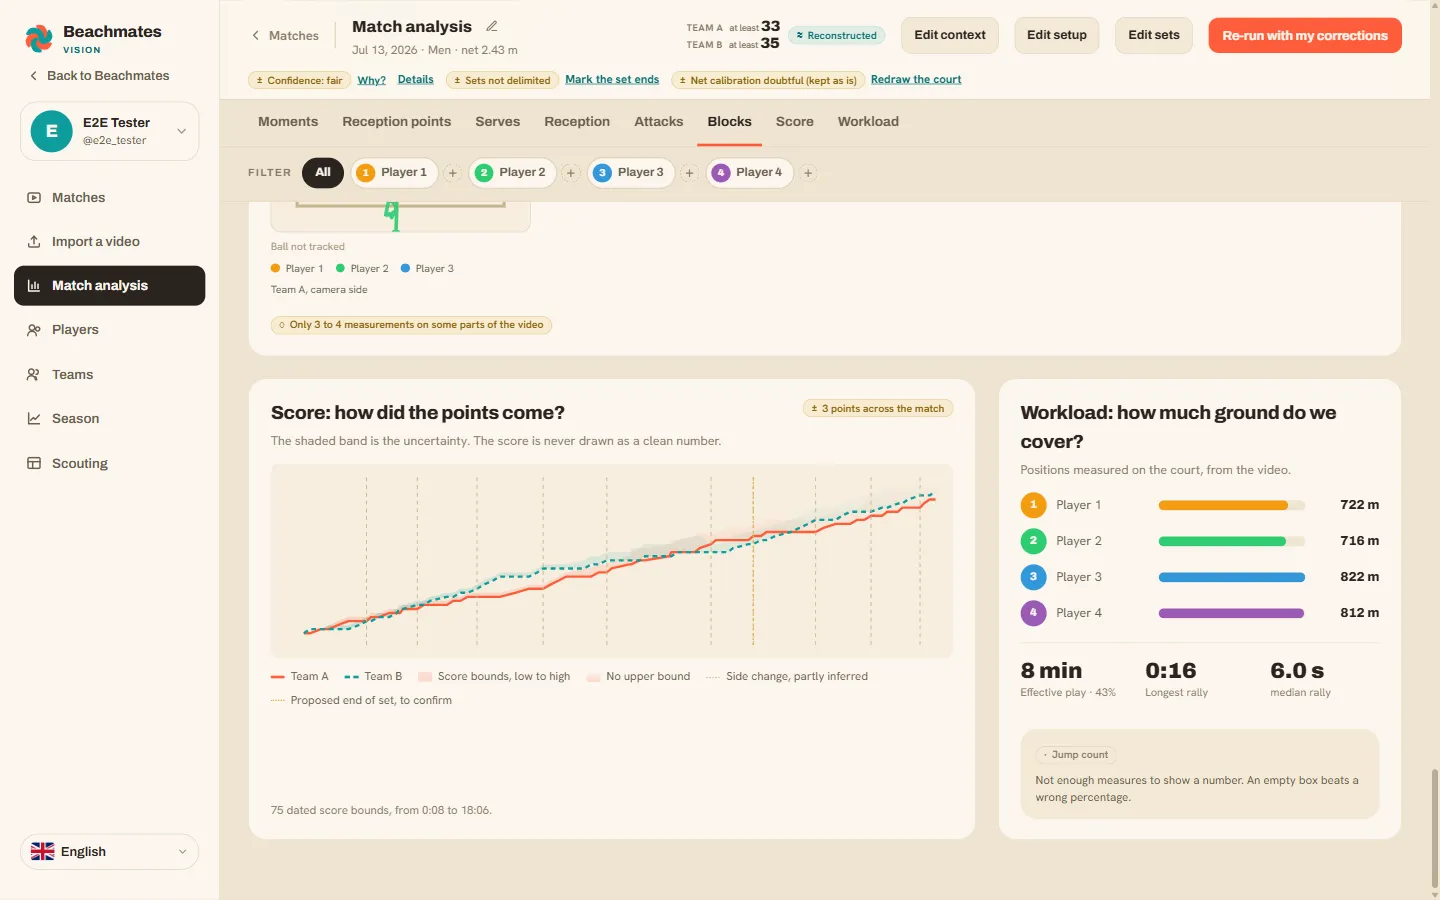Click the Match analysis bar chart icon
1440x900 pixels.
pos(34,286)
